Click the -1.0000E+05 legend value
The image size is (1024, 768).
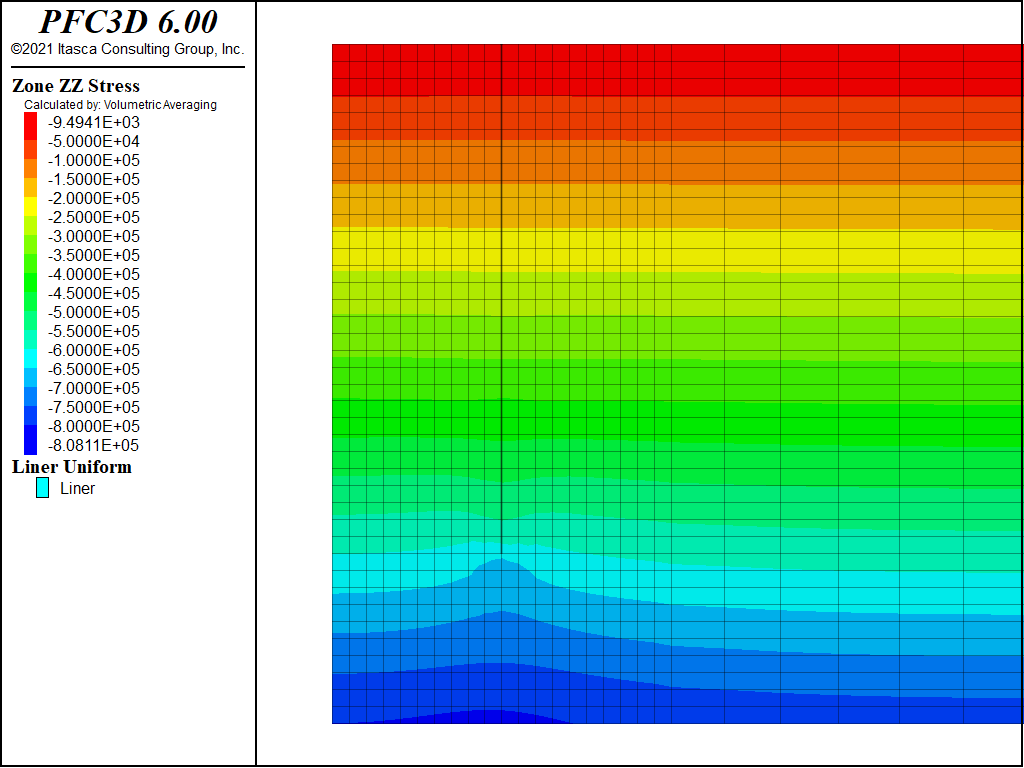pos(93,161)
